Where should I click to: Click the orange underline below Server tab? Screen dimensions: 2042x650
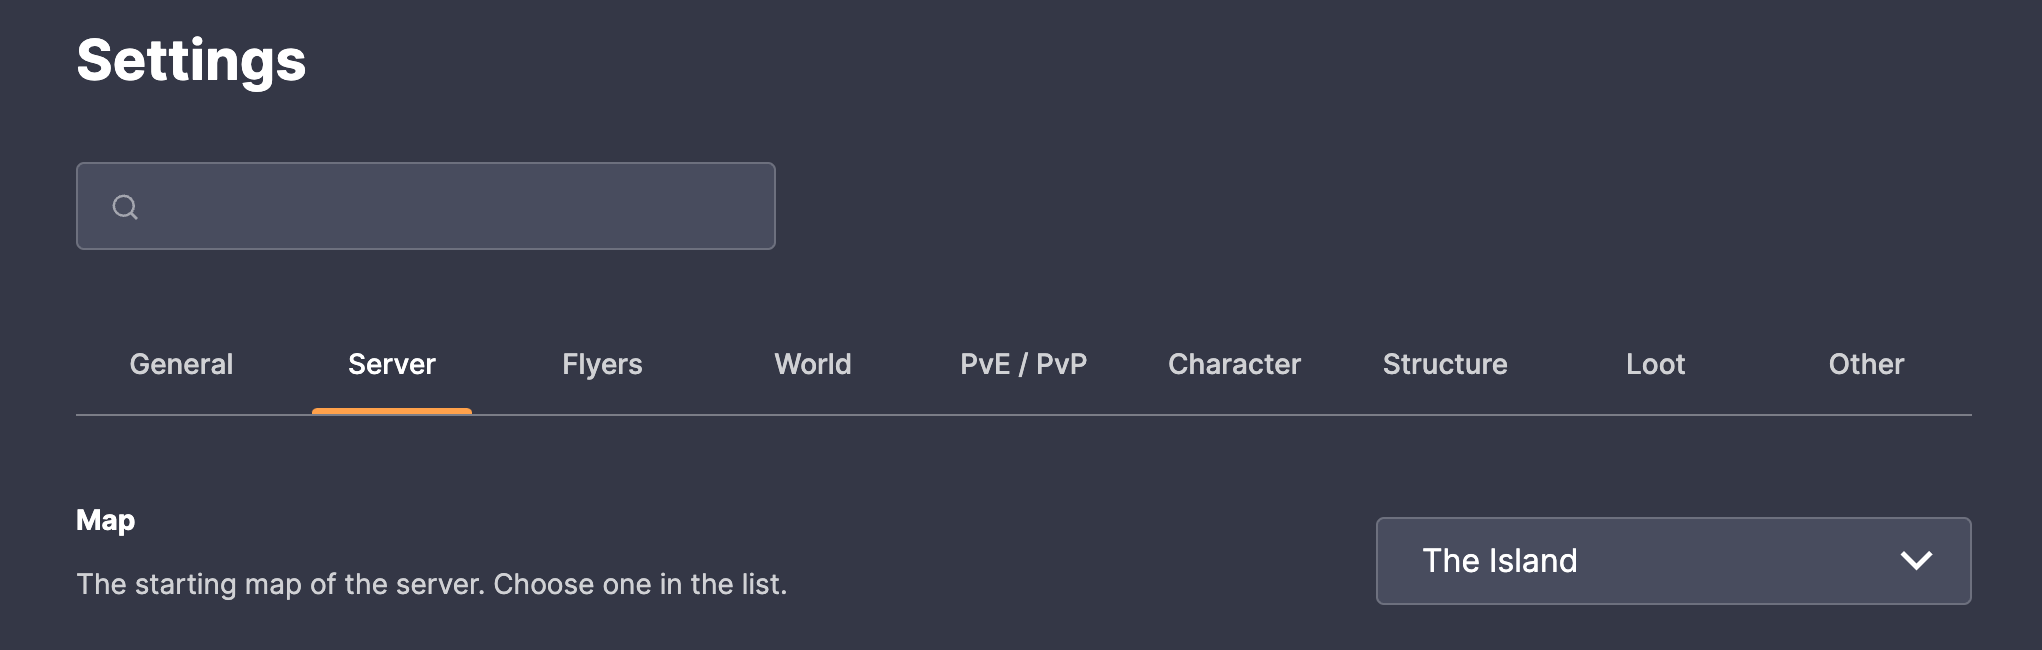pyautogui.click(x=392, y=411)
